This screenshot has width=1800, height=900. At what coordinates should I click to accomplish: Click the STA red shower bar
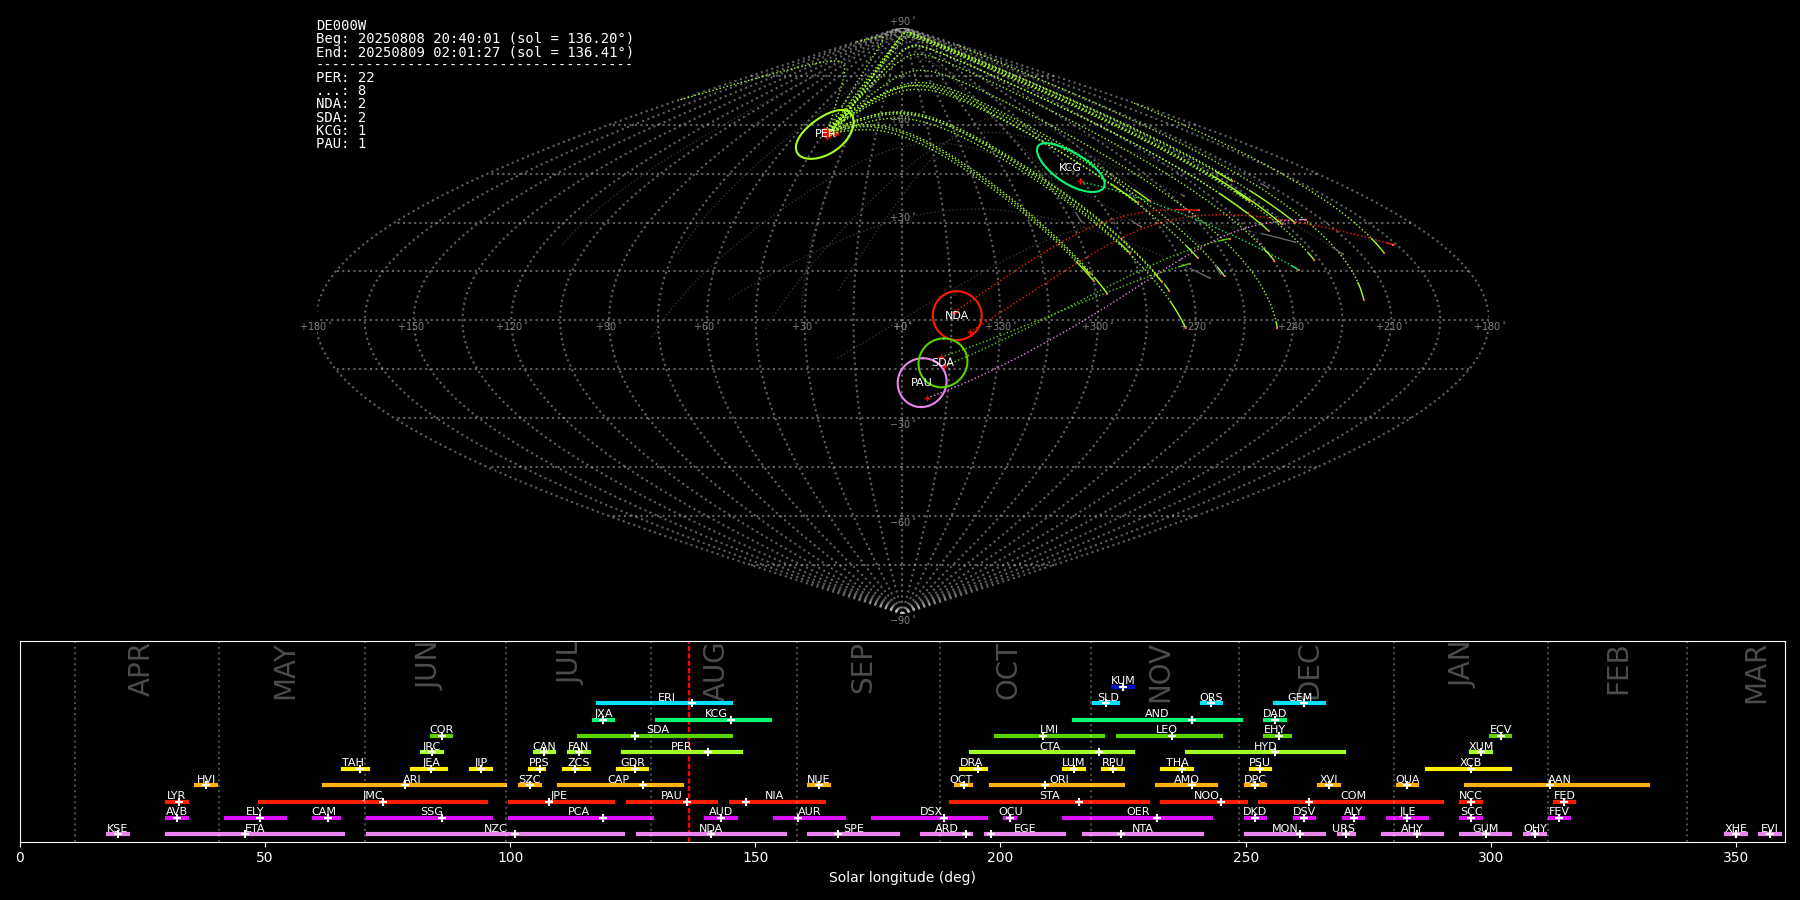(1049, 802)
